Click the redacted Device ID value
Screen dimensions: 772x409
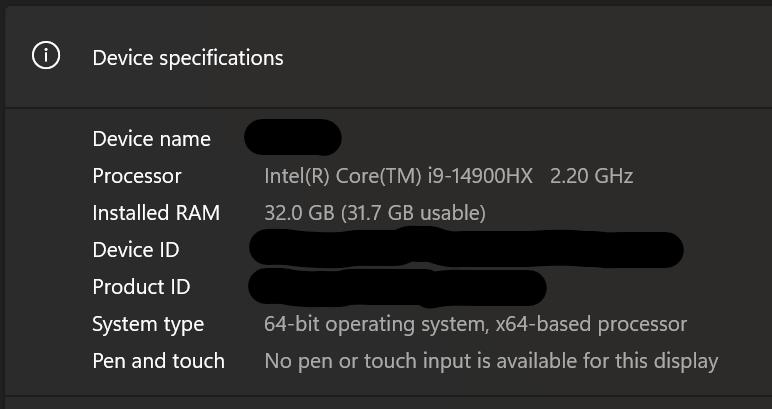pos(466,248)
